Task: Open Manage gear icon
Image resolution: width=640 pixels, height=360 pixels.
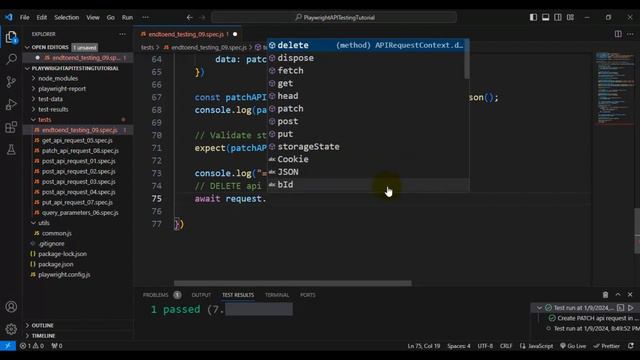Action: [x=11, y=329]
